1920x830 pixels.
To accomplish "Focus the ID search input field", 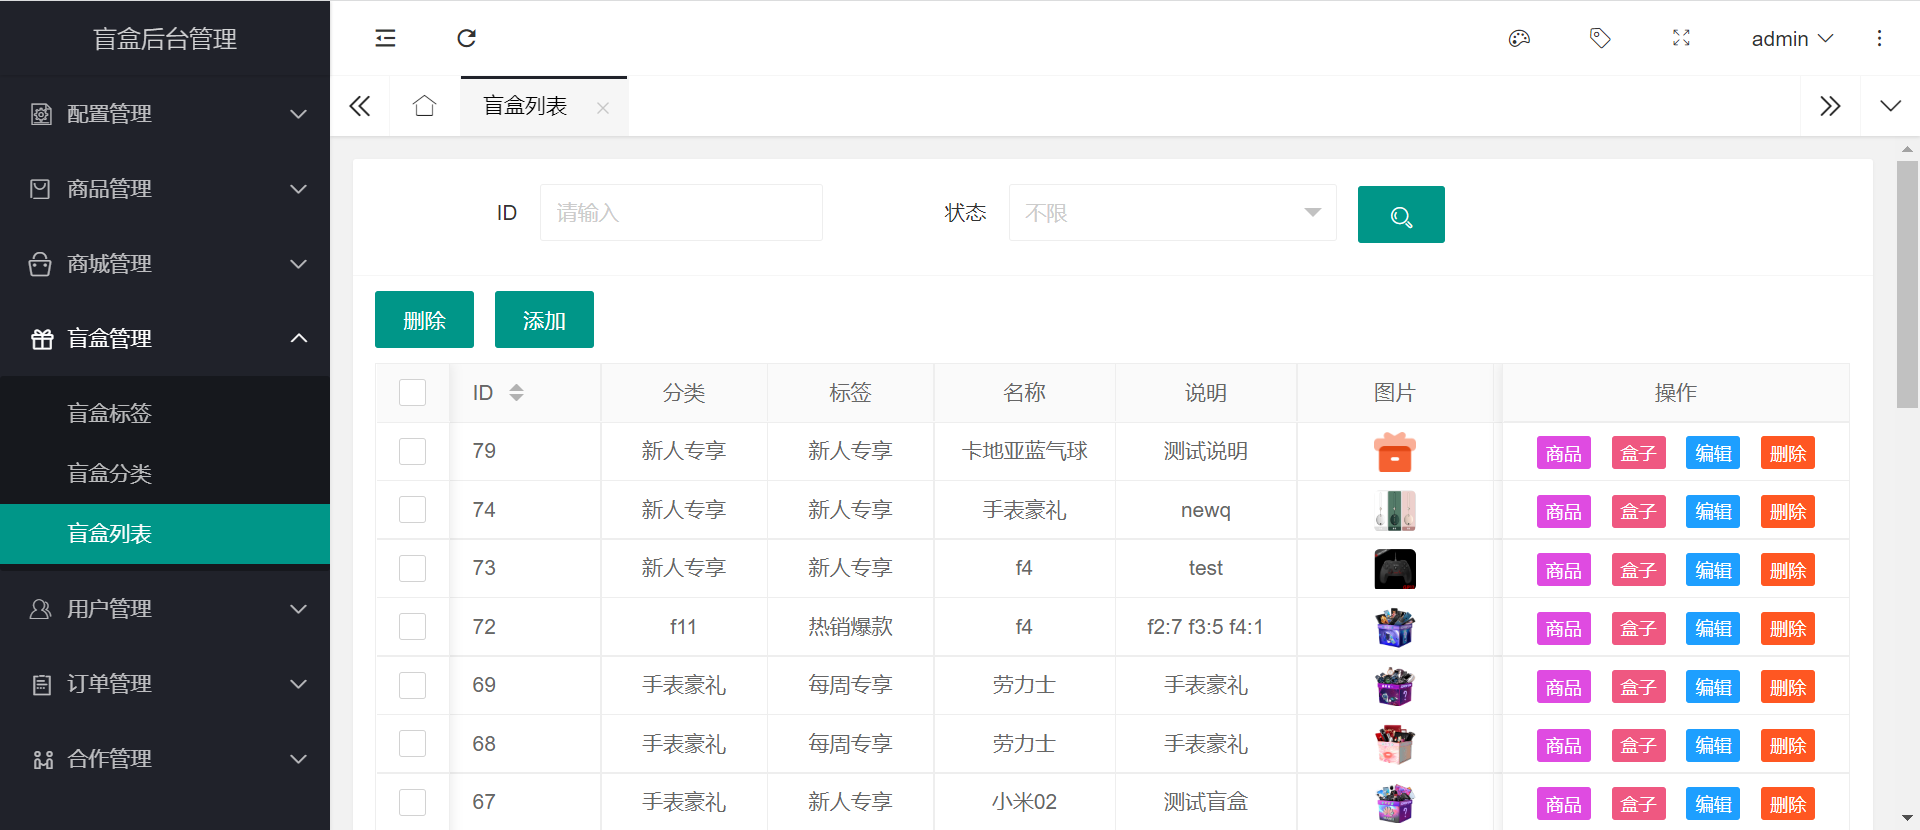I will (x=681, y=213).
